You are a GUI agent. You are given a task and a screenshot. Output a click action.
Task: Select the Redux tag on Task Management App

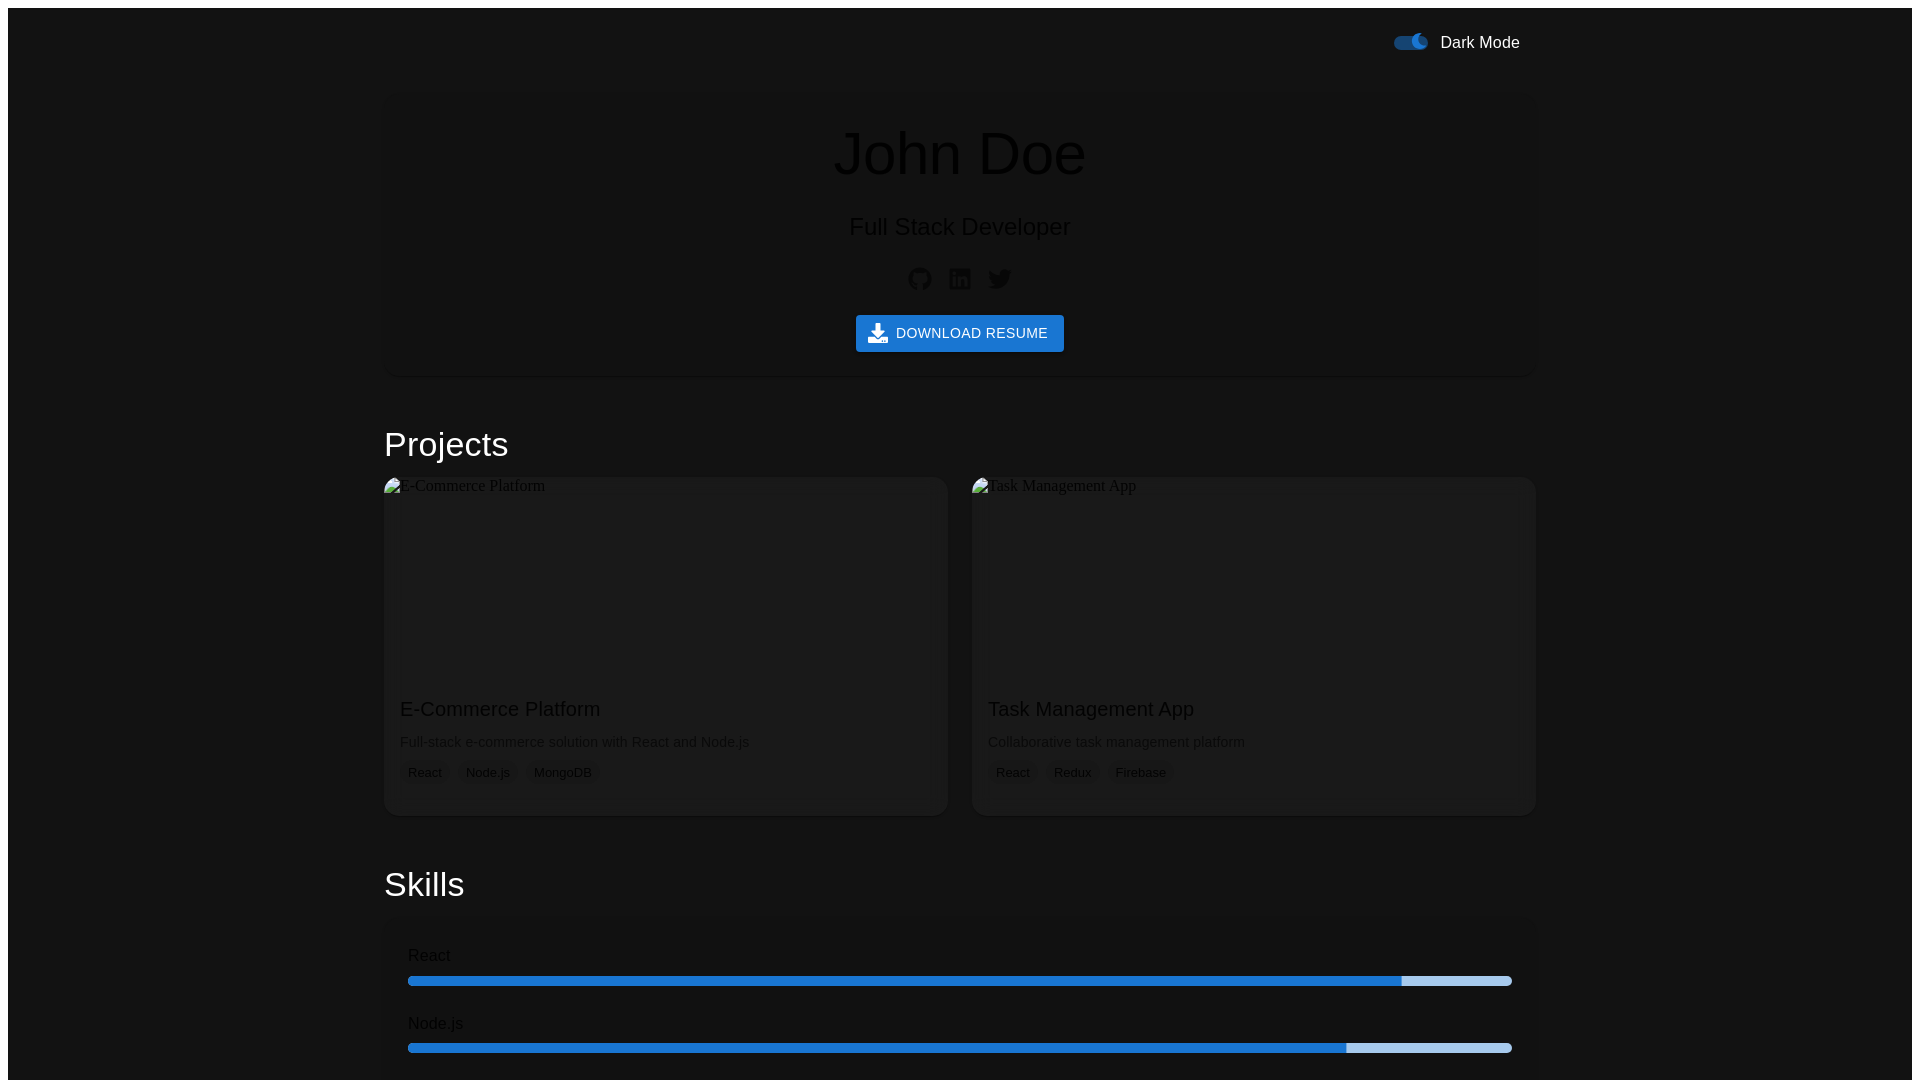coord(1071,772)
